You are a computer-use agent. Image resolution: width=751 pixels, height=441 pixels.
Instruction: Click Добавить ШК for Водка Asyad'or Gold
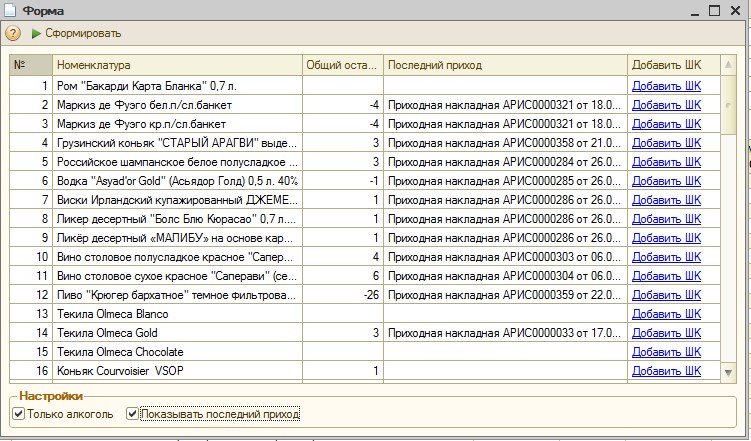point(666,181)
